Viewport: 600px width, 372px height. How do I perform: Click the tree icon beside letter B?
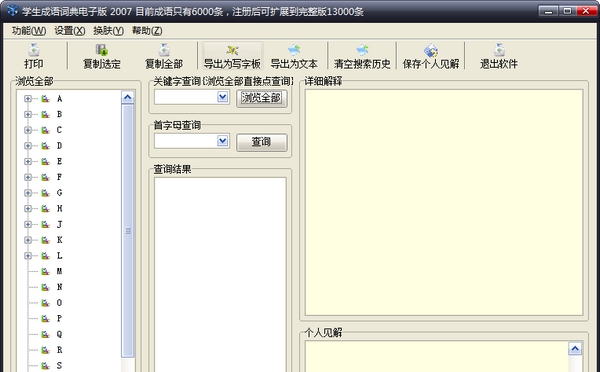tap(46, 114)
